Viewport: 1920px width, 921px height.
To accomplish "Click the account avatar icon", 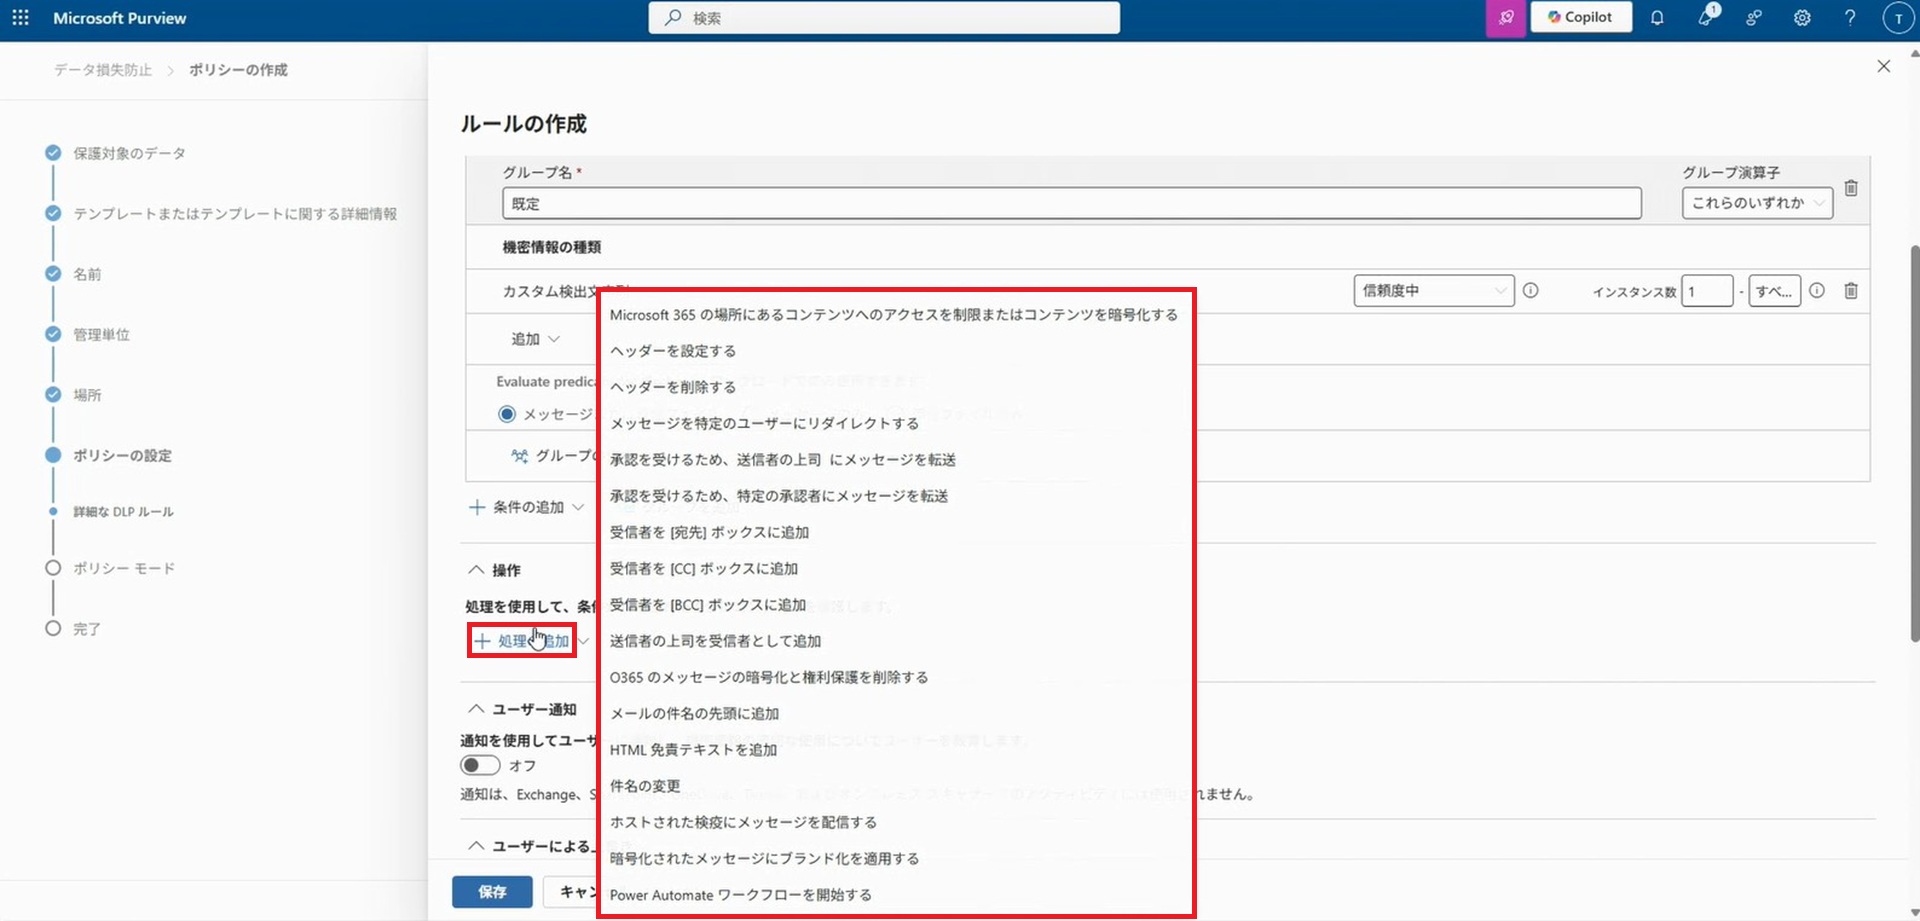I will click(x=1897, y=18).
